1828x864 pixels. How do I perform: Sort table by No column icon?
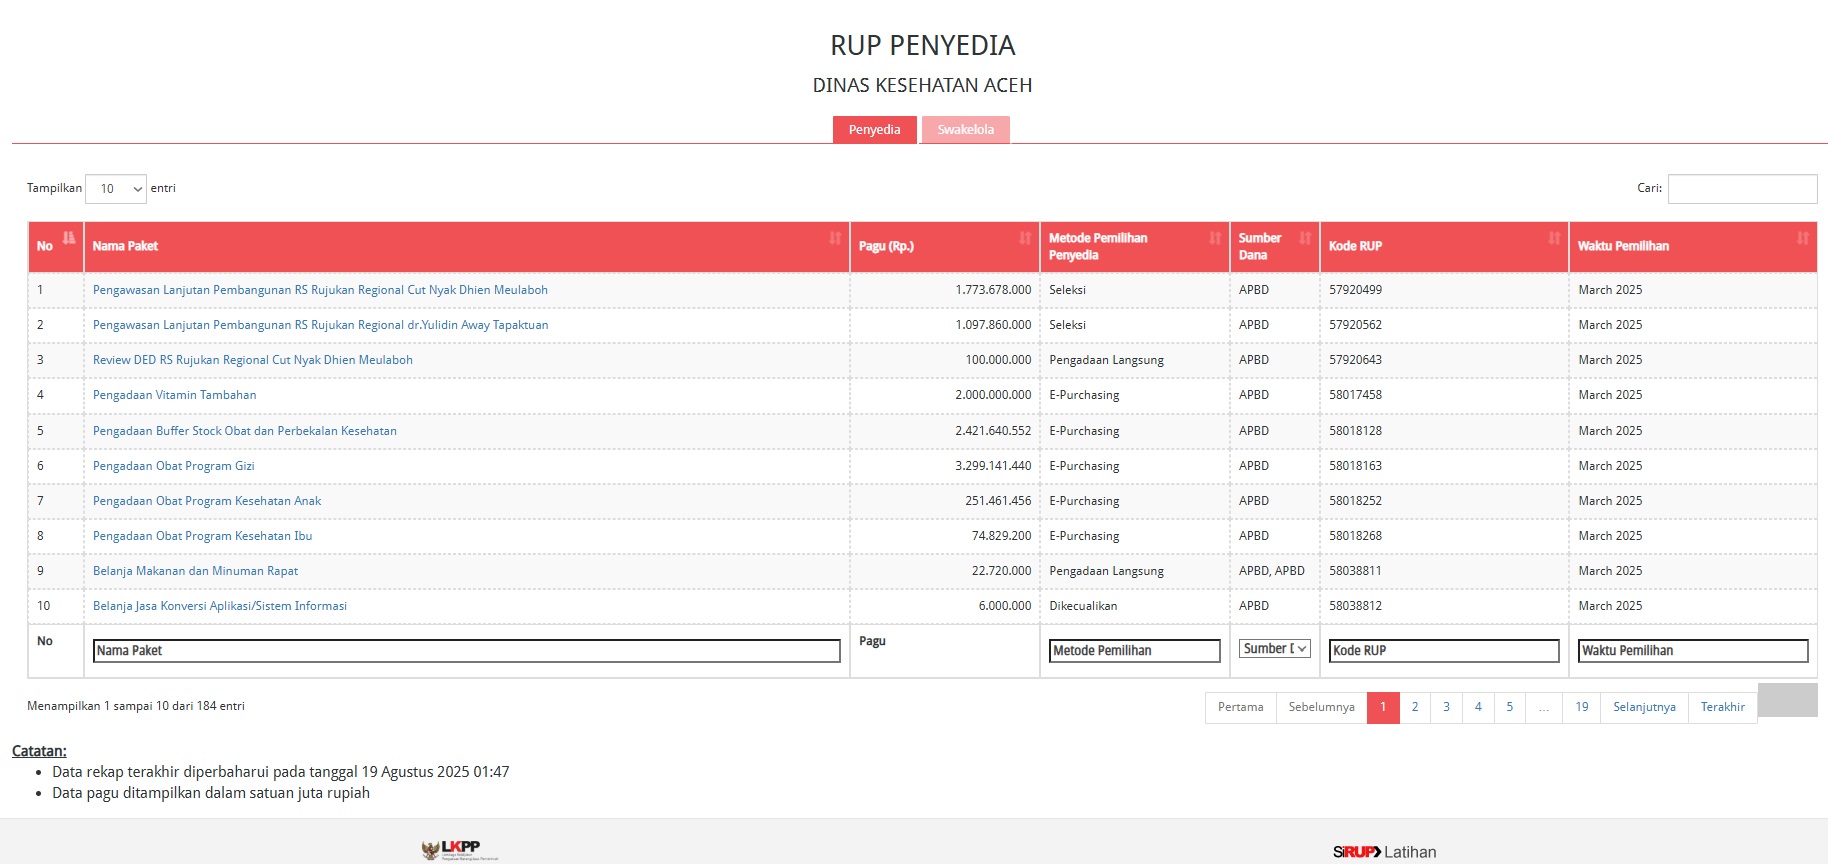tap(69, 238)
